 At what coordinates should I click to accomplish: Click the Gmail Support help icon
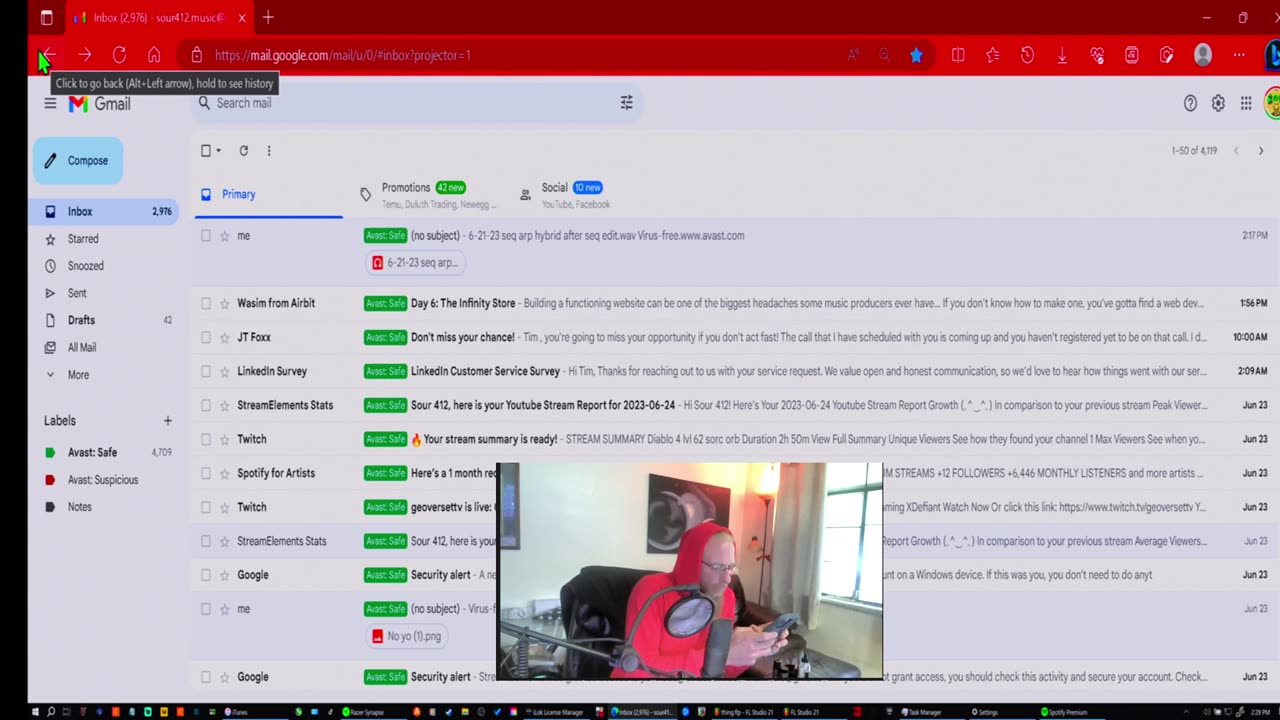tap(1190, 103)
